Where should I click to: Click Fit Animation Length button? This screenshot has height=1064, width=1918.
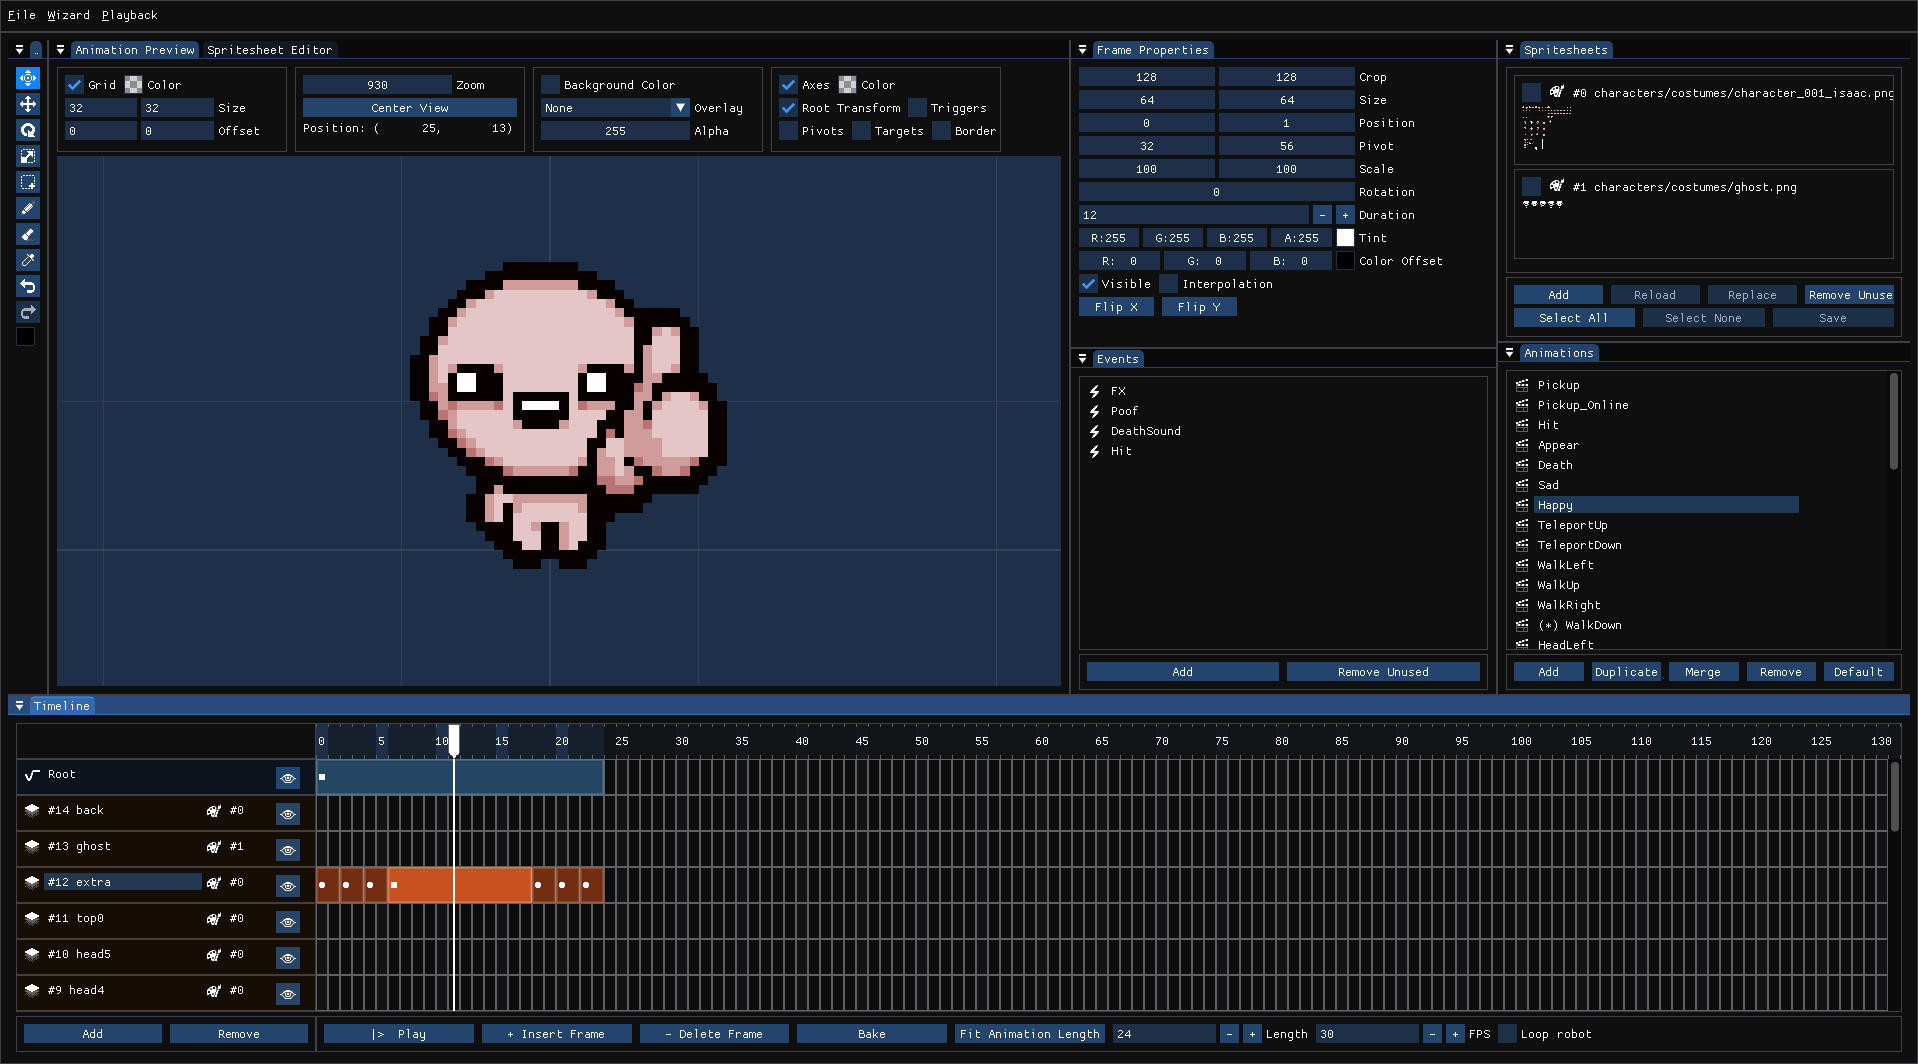click(1029, 1034)
